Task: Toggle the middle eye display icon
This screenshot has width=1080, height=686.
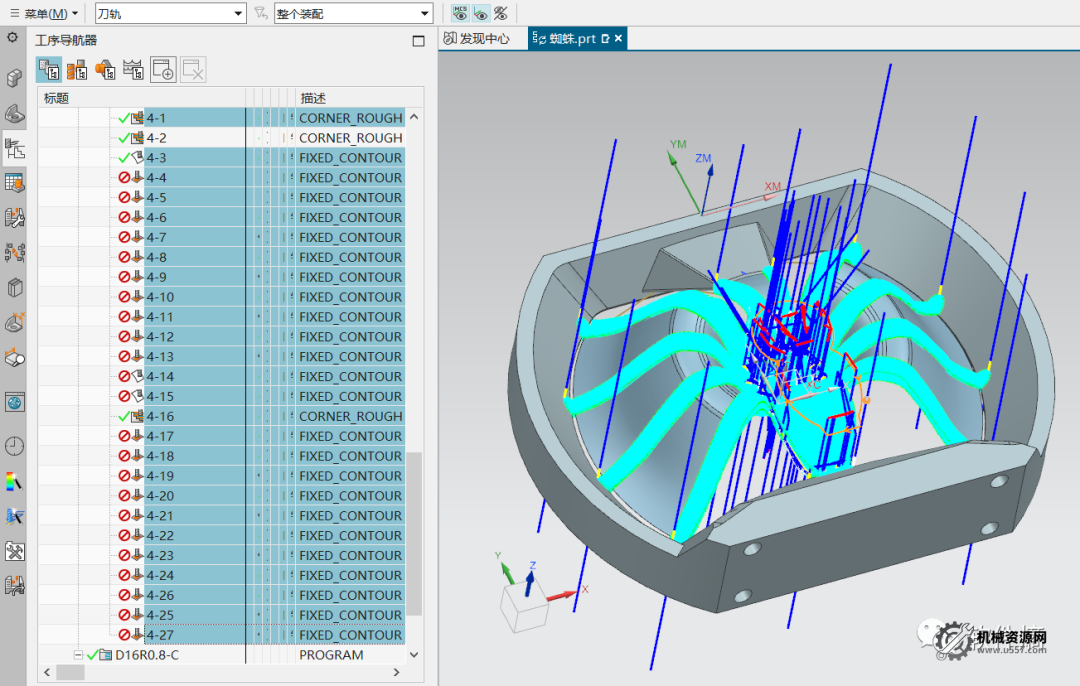Action: [480, 13]
